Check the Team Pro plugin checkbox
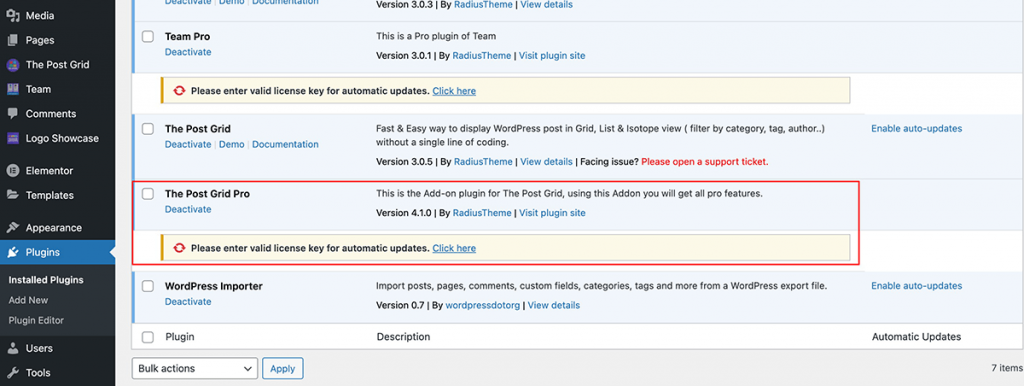This screenshot has width=1024, height=386. pos(148,37)
